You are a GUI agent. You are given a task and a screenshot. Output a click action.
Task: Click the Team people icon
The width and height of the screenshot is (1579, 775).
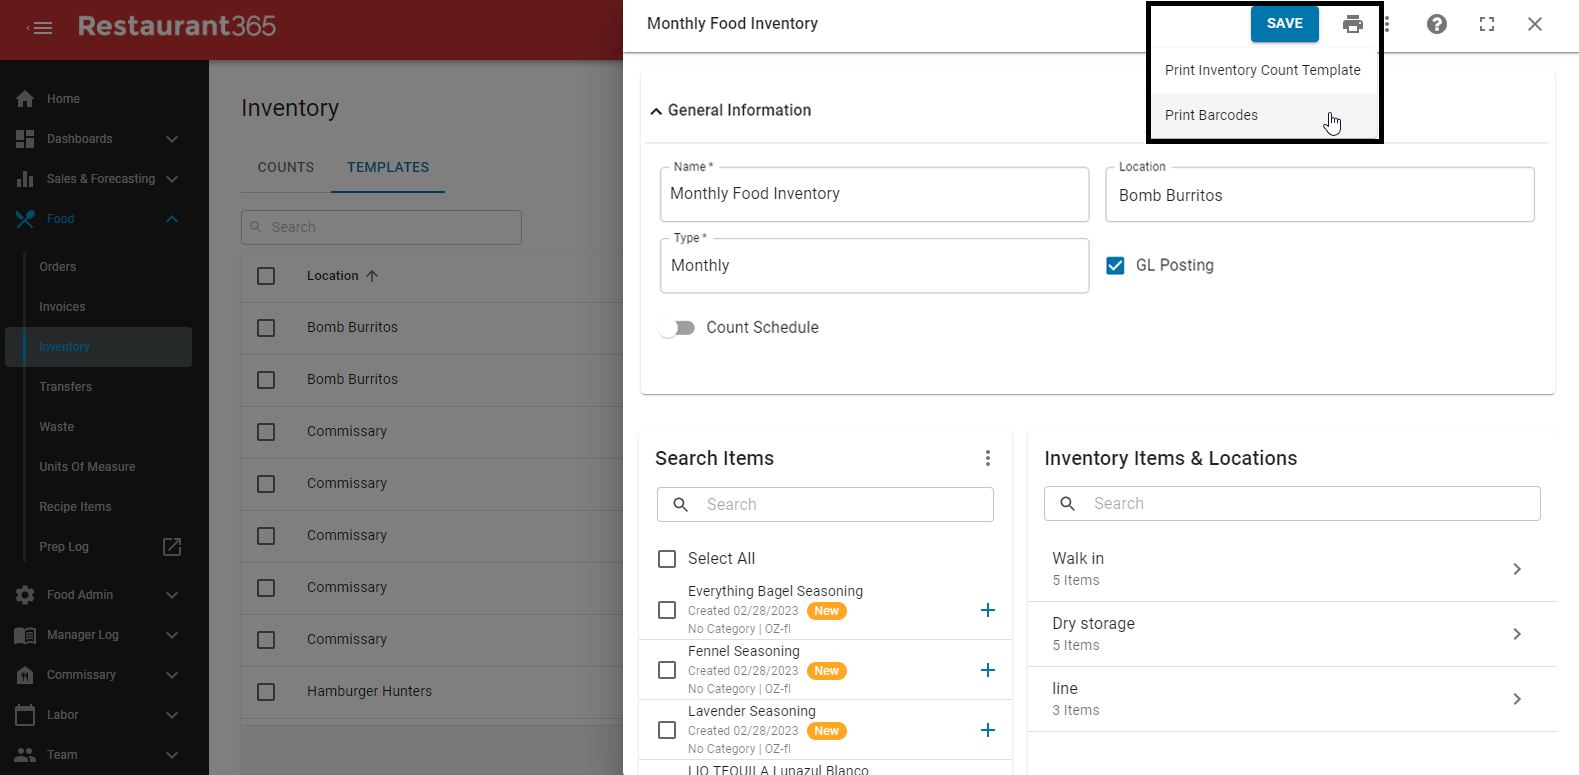25,755
